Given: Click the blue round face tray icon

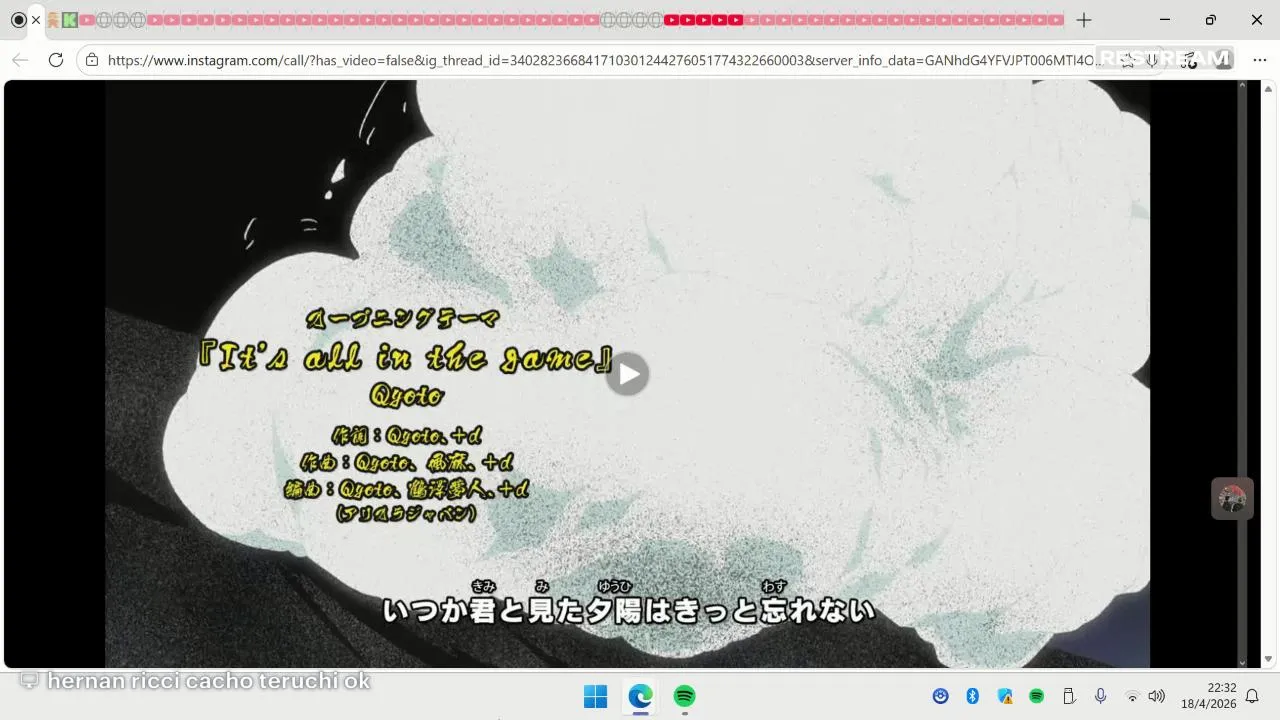Looking at the screenshot, I should (940, 696).
